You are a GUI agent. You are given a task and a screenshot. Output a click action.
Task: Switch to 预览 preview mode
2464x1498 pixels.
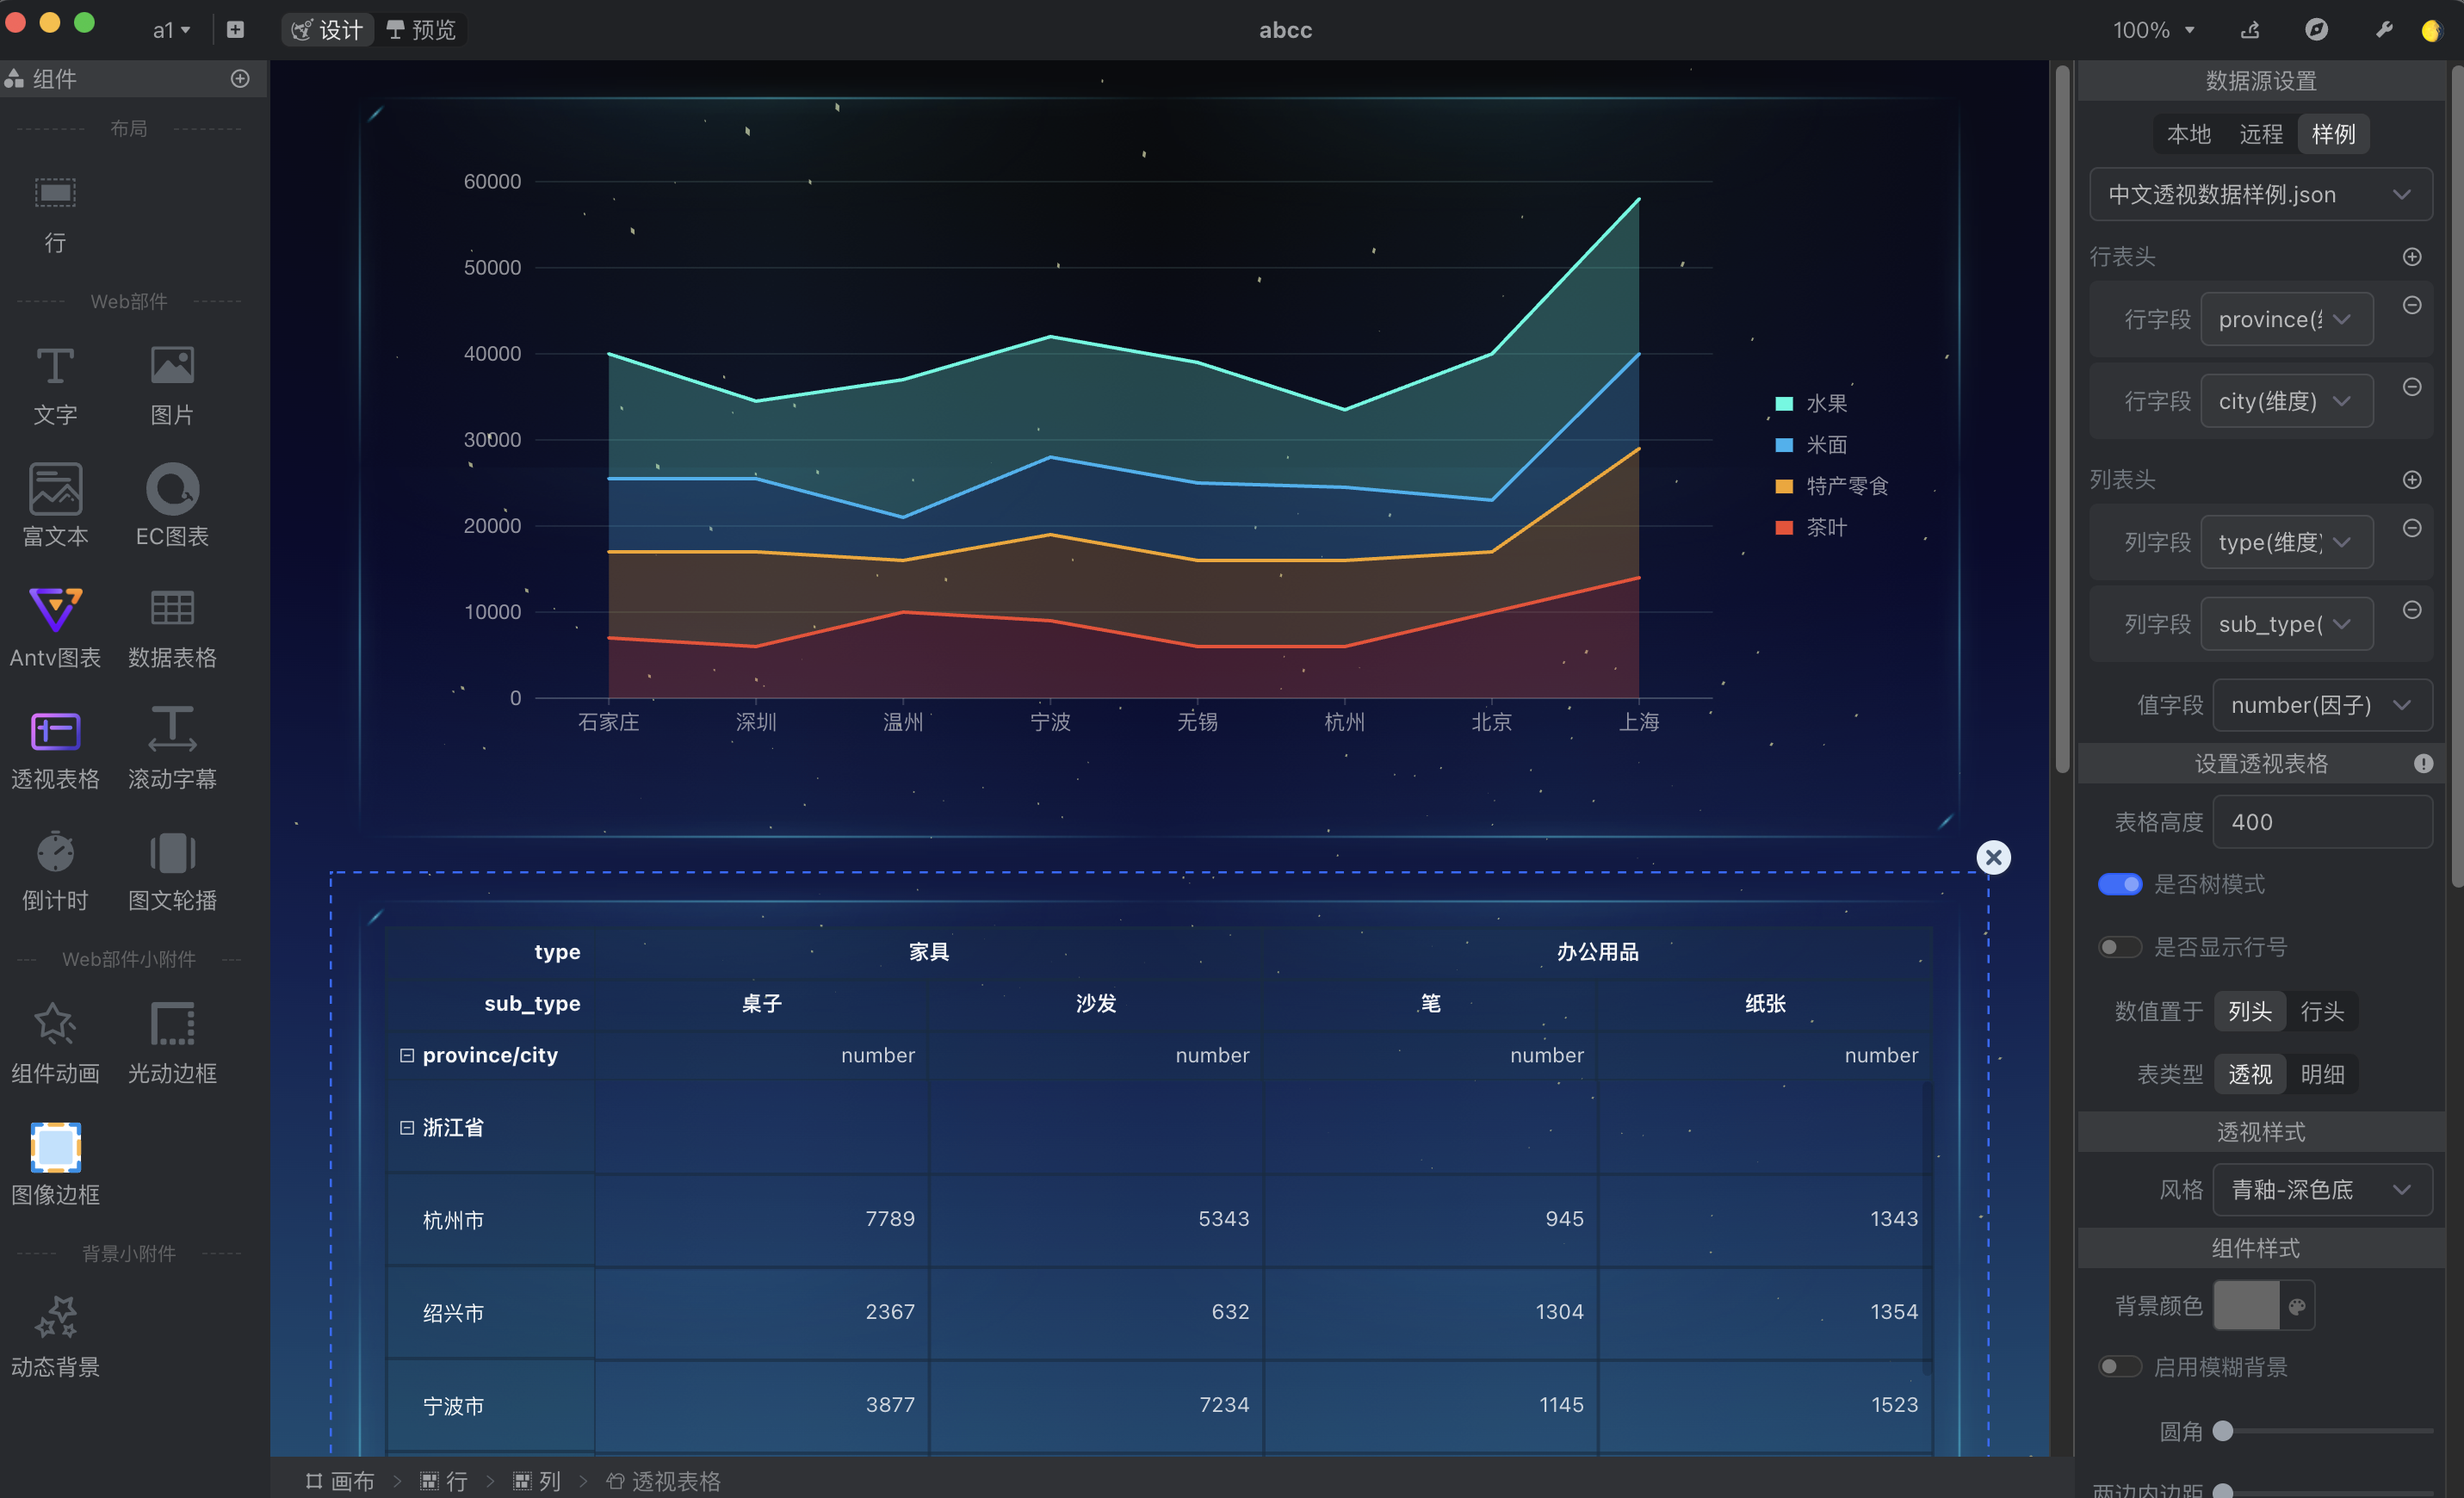421,30
